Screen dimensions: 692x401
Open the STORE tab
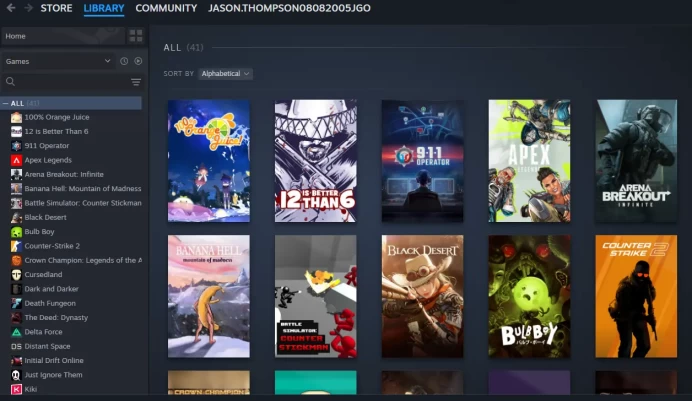[56, 8]
